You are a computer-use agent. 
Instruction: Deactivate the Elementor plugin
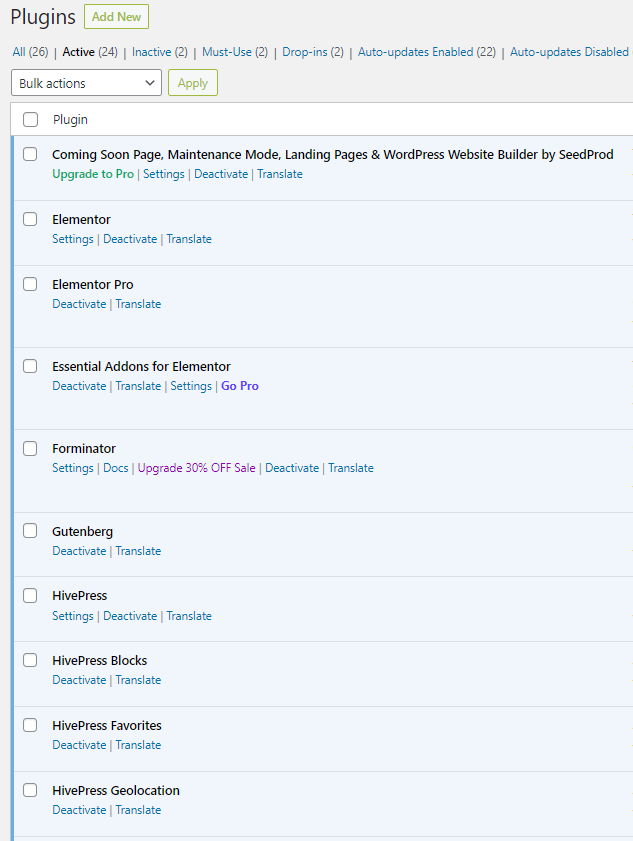(130, 239)
